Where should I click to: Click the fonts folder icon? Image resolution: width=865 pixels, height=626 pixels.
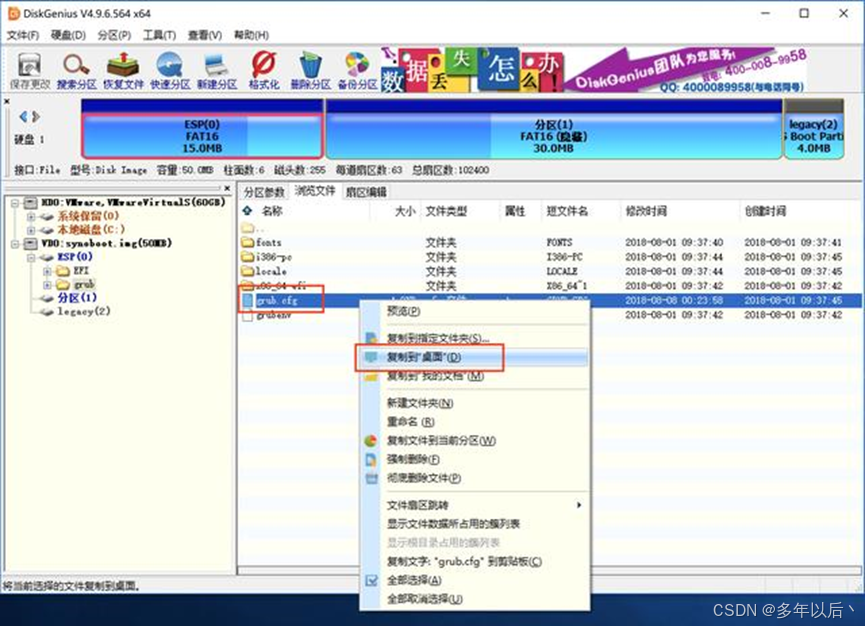[x=247, y=242]
